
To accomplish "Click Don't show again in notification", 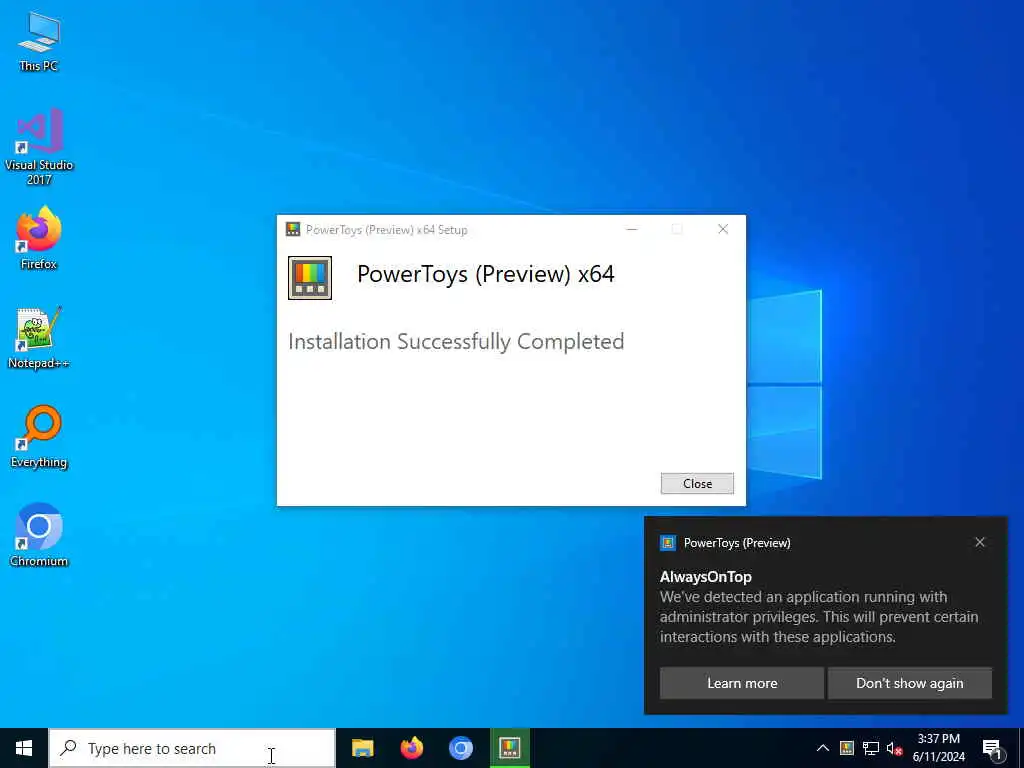I will click(910, 683).
